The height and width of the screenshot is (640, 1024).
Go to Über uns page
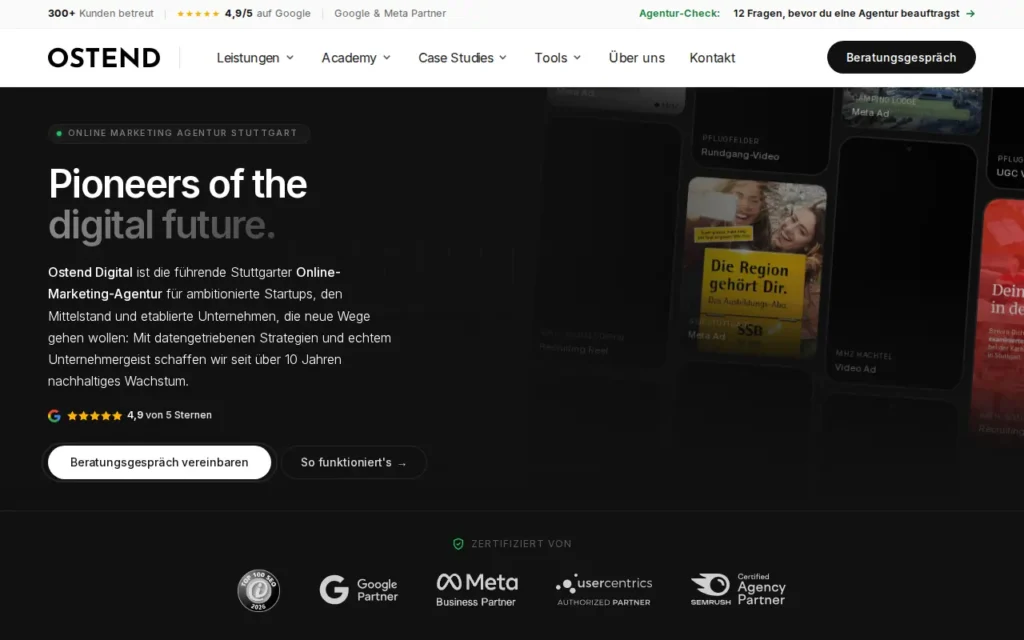click(x=636, y=57)
